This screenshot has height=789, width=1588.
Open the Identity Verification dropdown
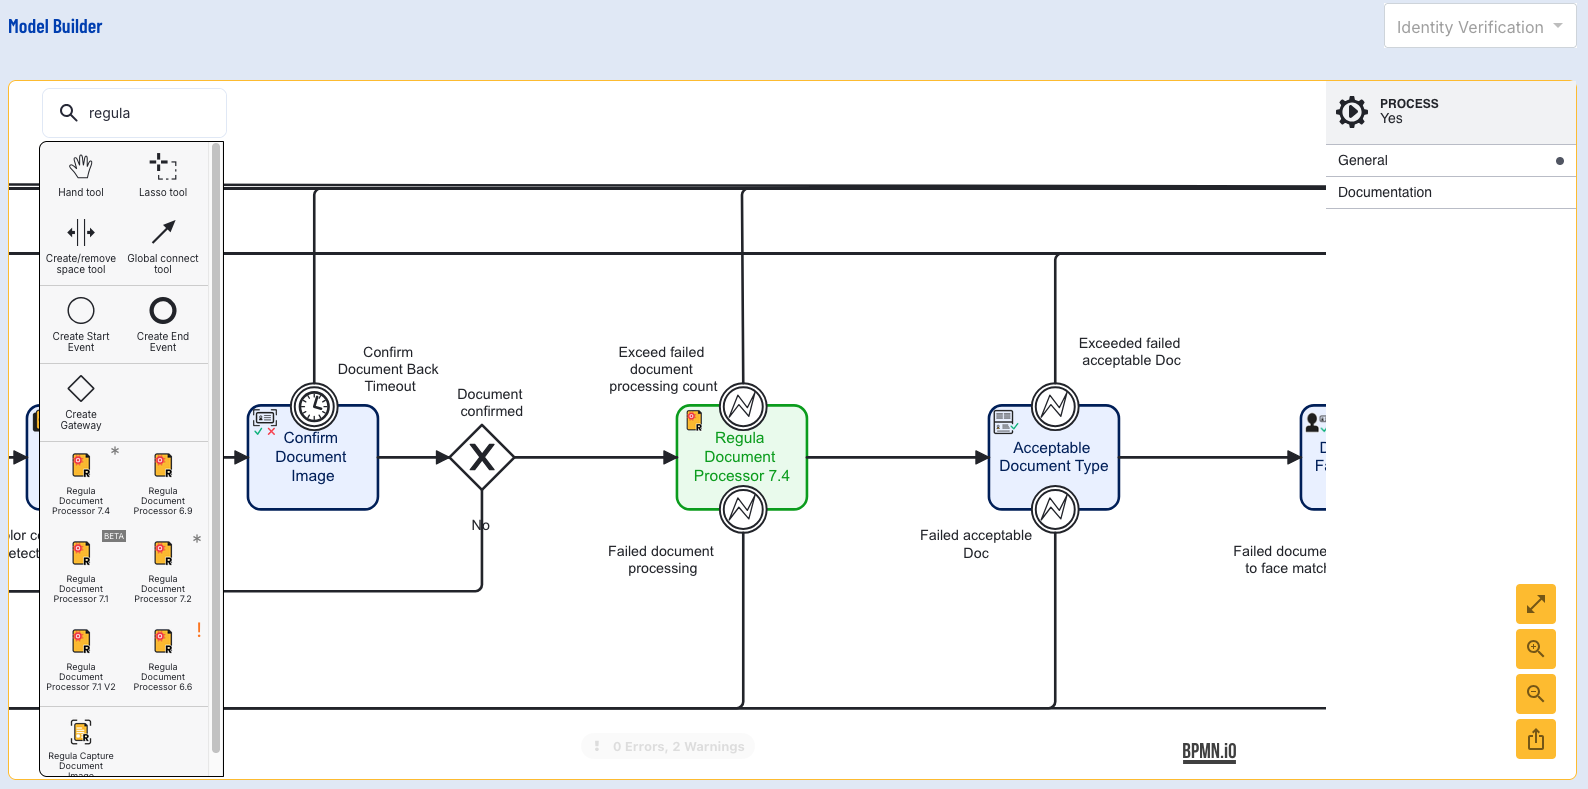click(x=1480, y=27)
